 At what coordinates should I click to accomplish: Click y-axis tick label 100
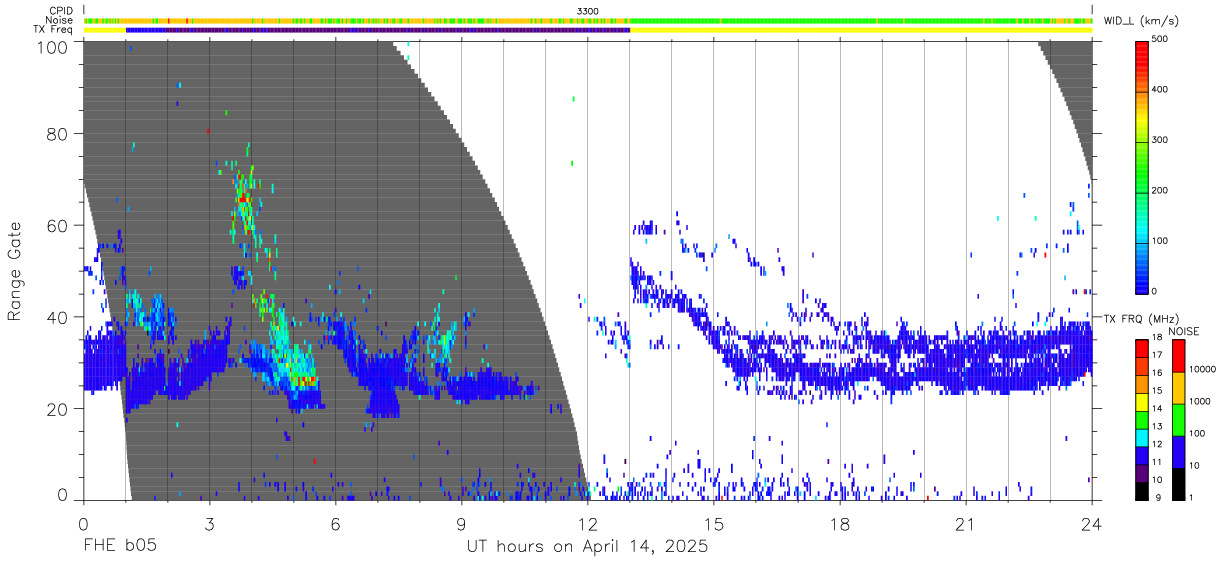[x=54, y=46]
